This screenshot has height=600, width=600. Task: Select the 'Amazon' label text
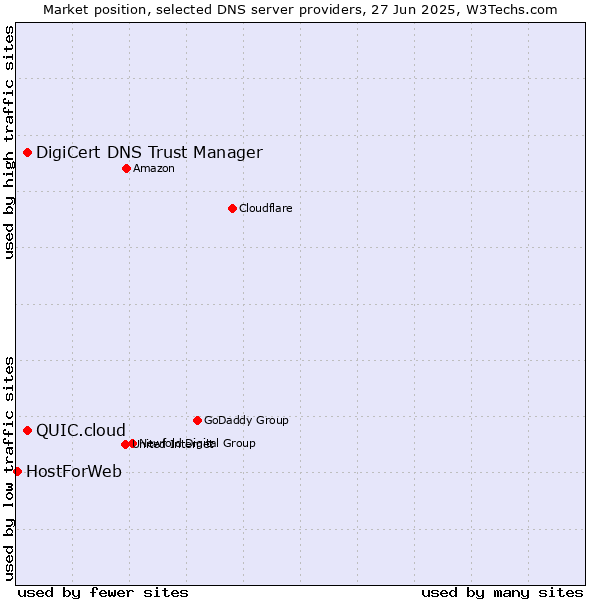coord(154,168)
